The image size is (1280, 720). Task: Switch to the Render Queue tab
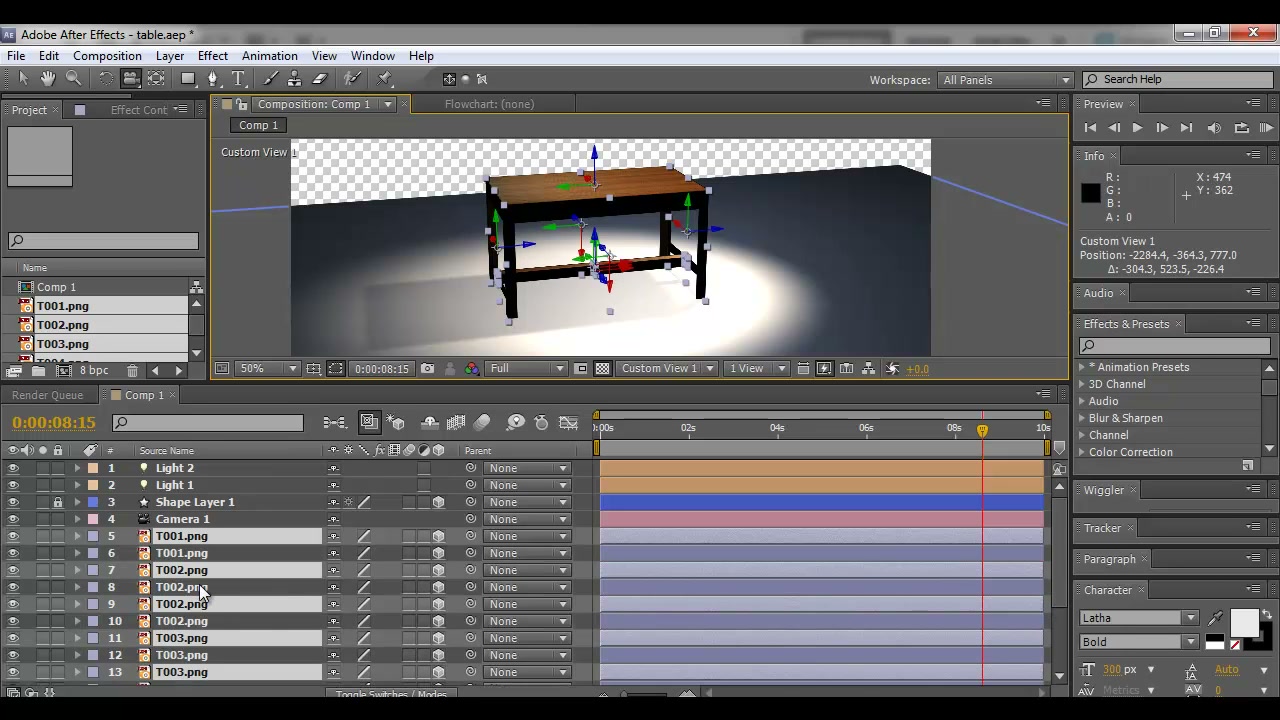[x=48, y=395]
